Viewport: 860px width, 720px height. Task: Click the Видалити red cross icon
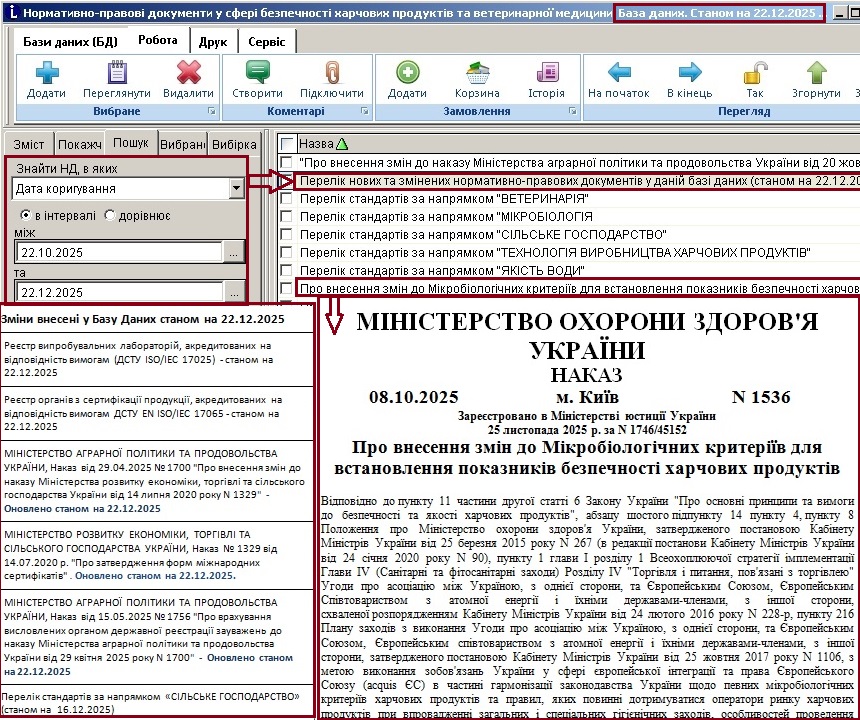click(188, 74)
